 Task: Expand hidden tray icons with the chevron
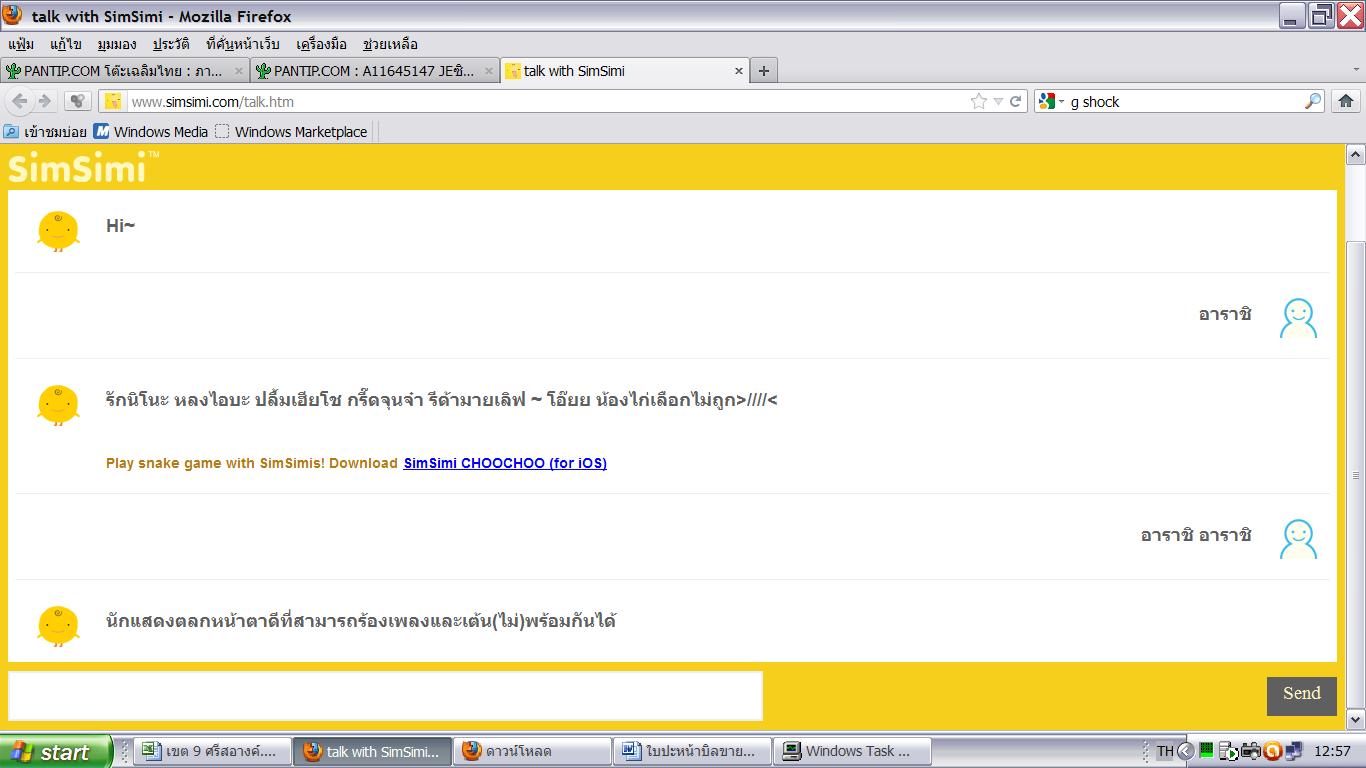[1186, 751]
